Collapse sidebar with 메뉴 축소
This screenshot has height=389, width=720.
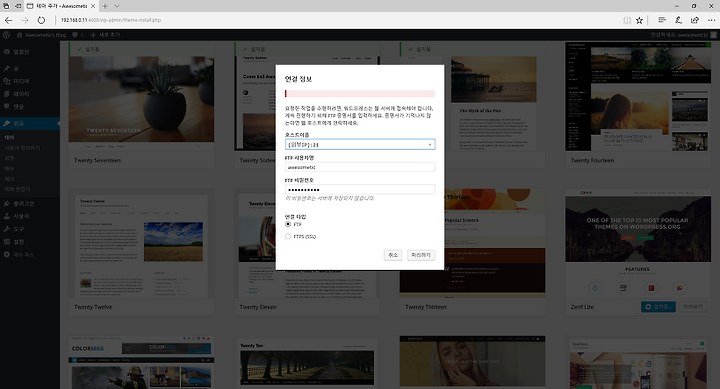(x=30, y=254)
